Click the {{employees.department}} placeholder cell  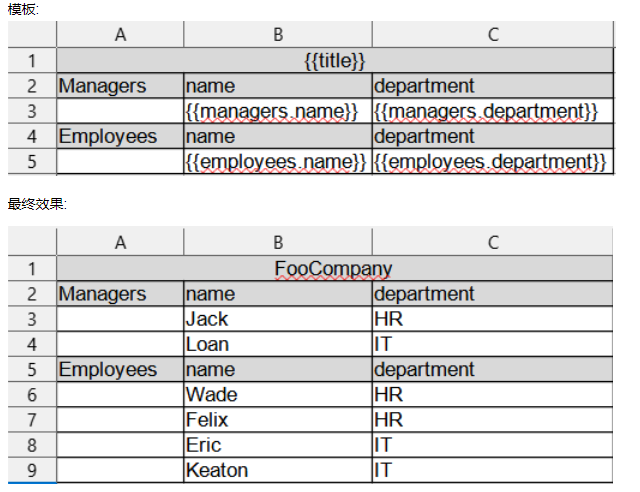(x=491, y=161)
